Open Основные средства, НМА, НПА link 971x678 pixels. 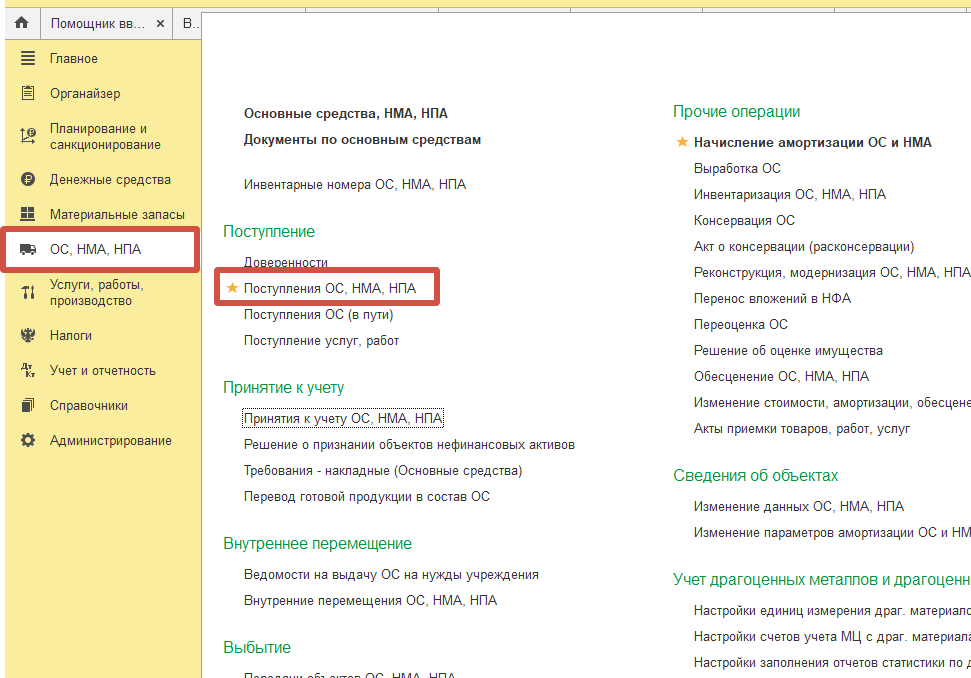(x=346, y=113)
